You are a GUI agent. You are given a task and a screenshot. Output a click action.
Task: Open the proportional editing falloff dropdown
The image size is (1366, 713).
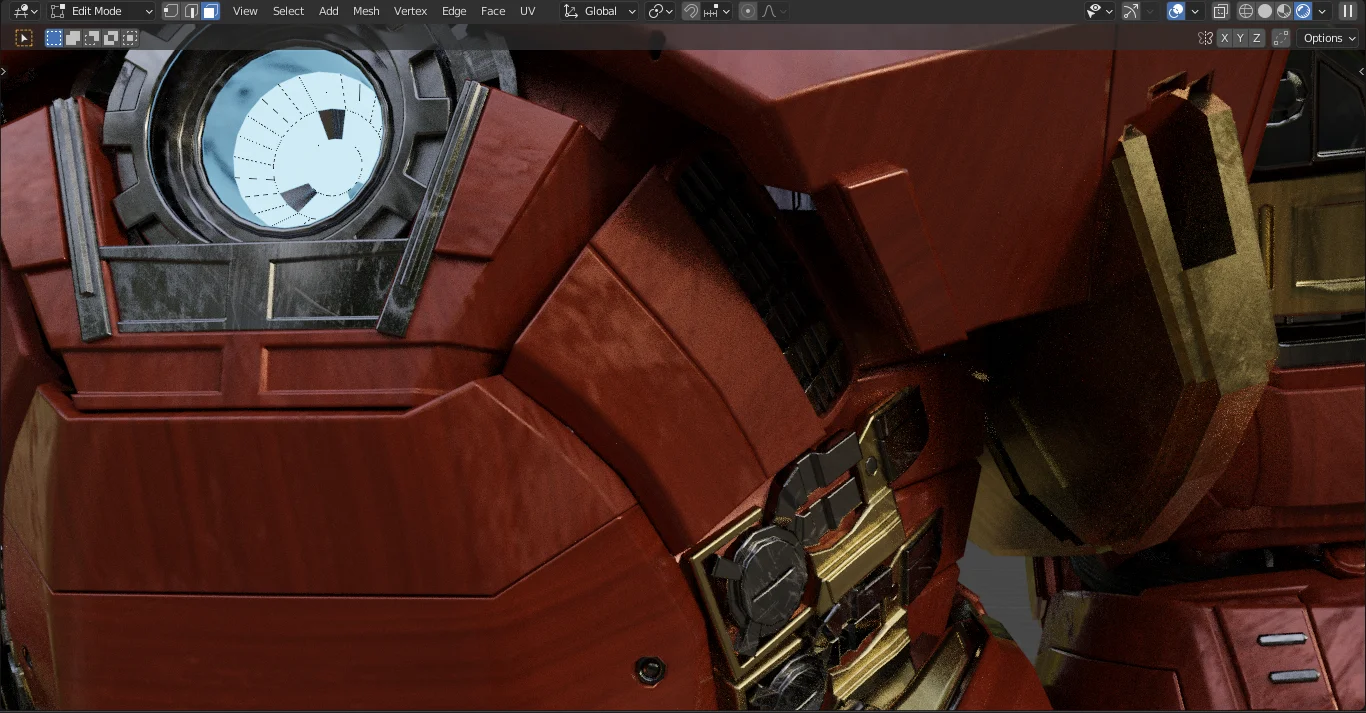click(x=772, y=11)
